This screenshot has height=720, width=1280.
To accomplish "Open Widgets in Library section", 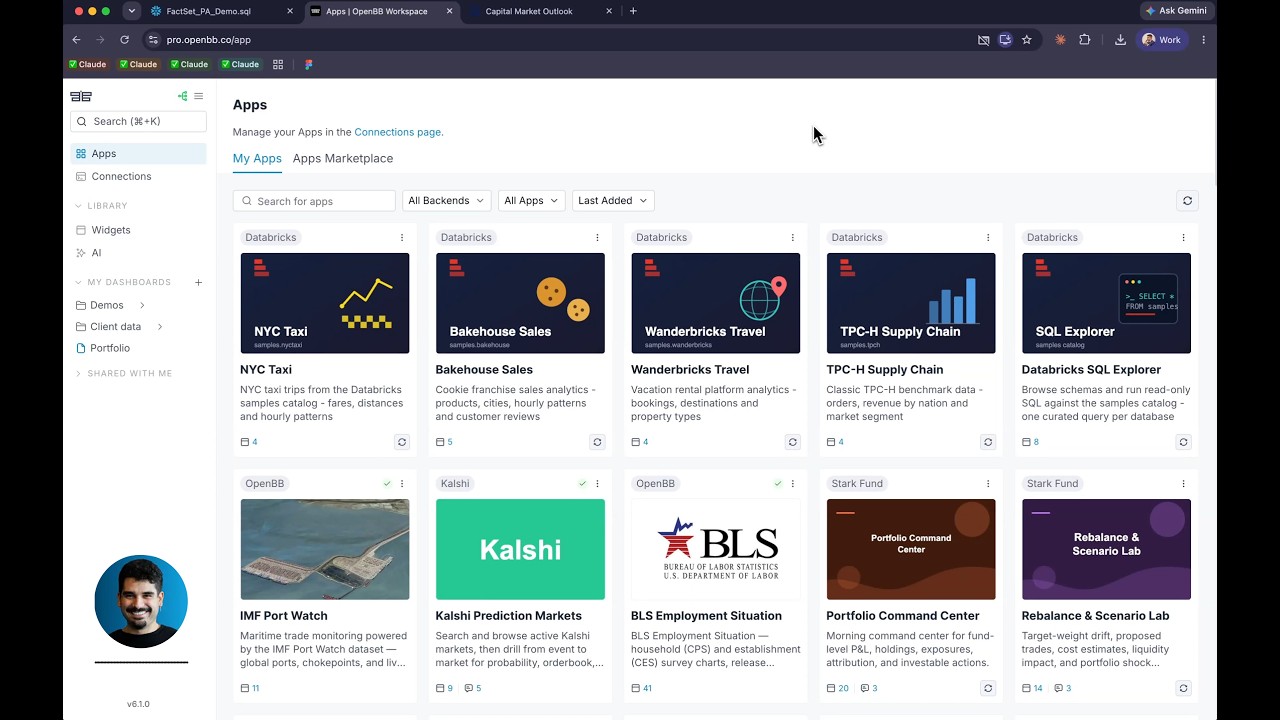I will (138, 230).
